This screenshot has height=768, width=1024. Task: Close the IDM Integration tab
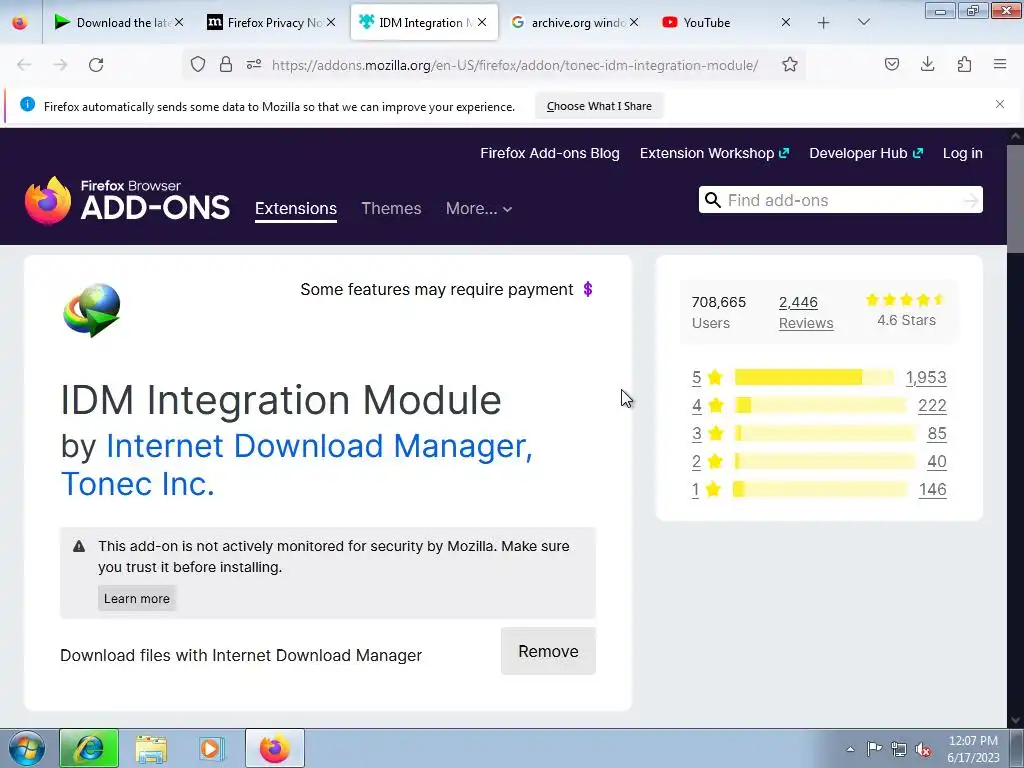[x=482, y=22]
